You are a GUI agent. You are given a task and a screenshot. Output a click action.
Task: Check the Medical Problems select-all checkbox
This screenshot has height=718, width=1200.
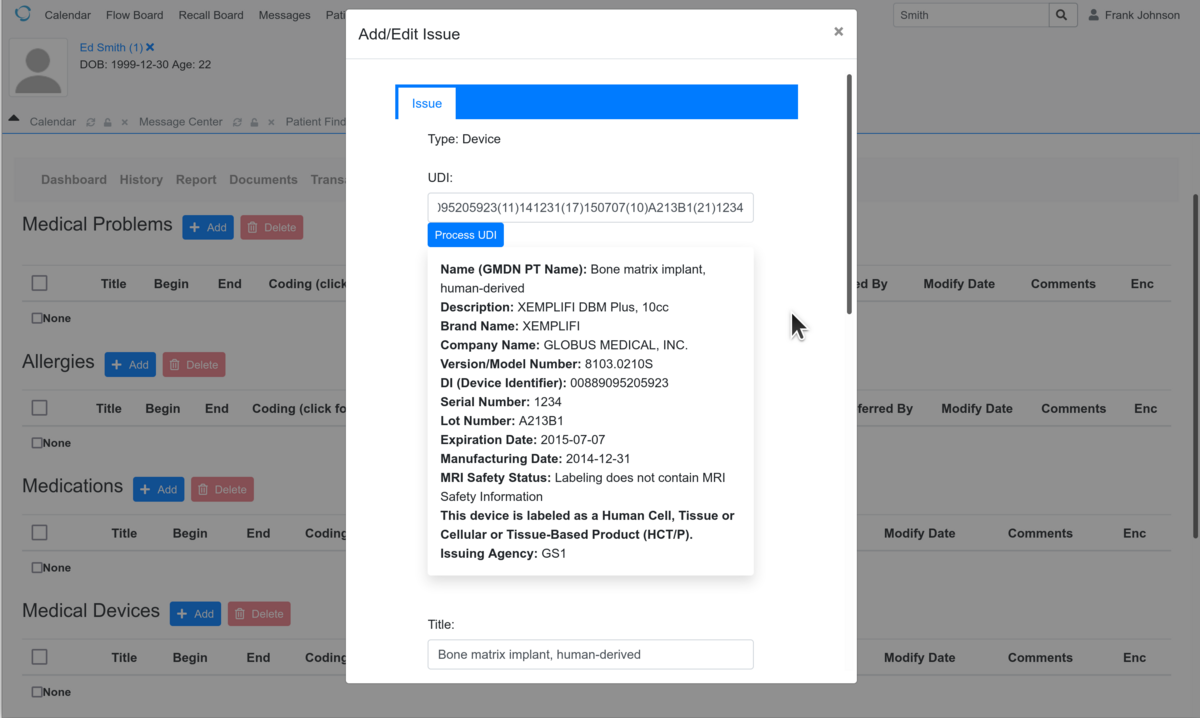point(39,283)
